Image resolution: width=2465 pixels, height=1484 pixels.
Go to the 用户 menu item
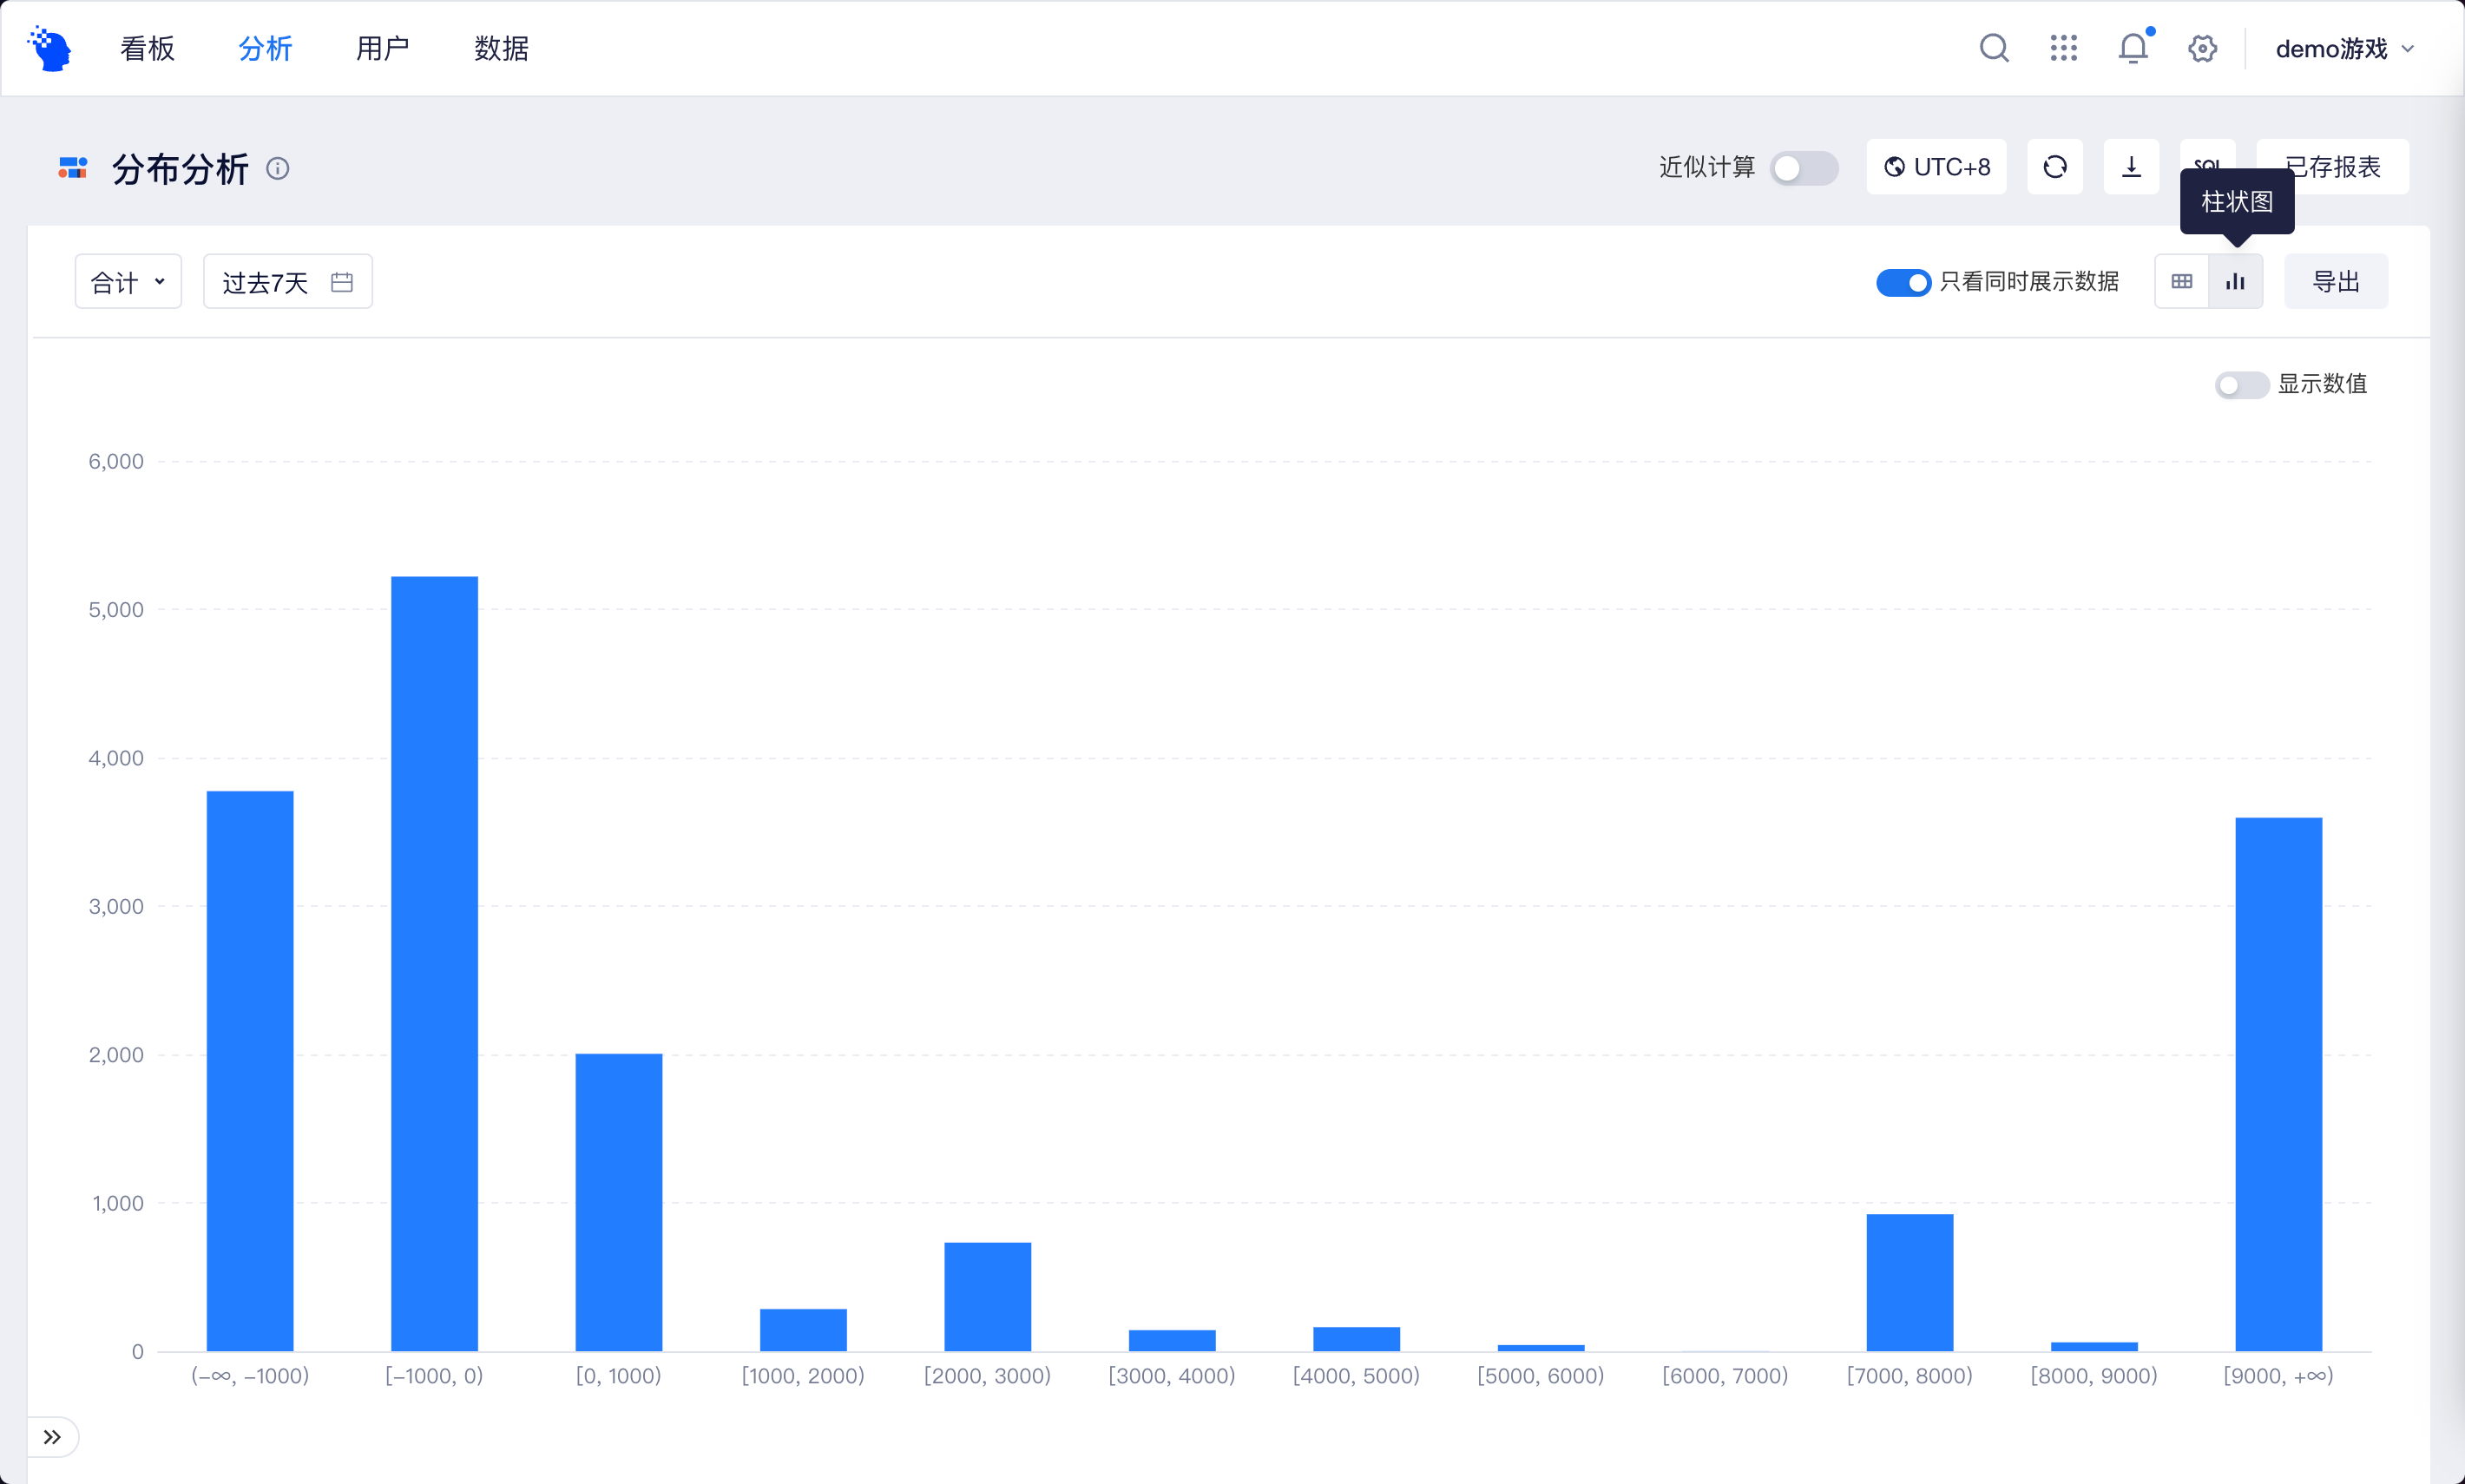coord(382,47)
